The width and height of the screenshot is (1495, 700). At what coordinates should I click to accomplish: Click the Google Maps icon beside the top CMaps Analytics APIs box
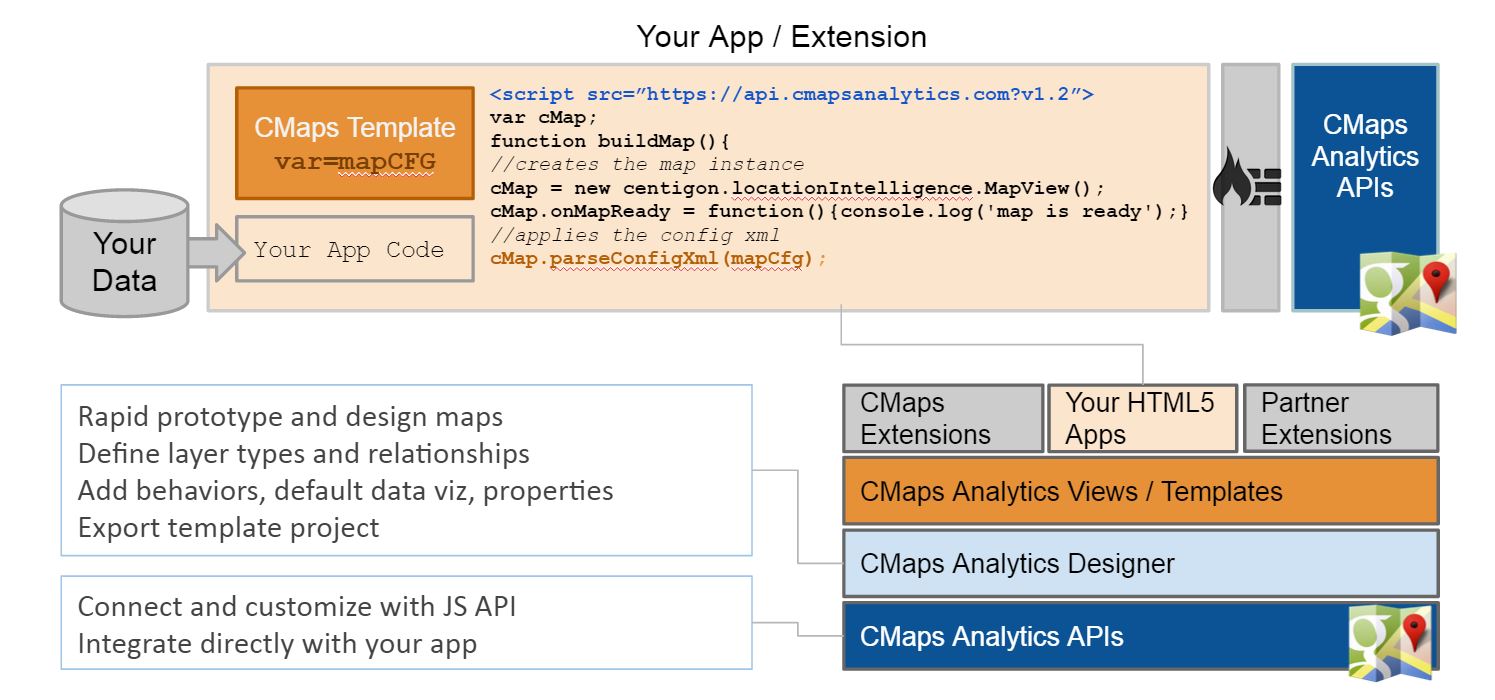(x=1407, y=293)
